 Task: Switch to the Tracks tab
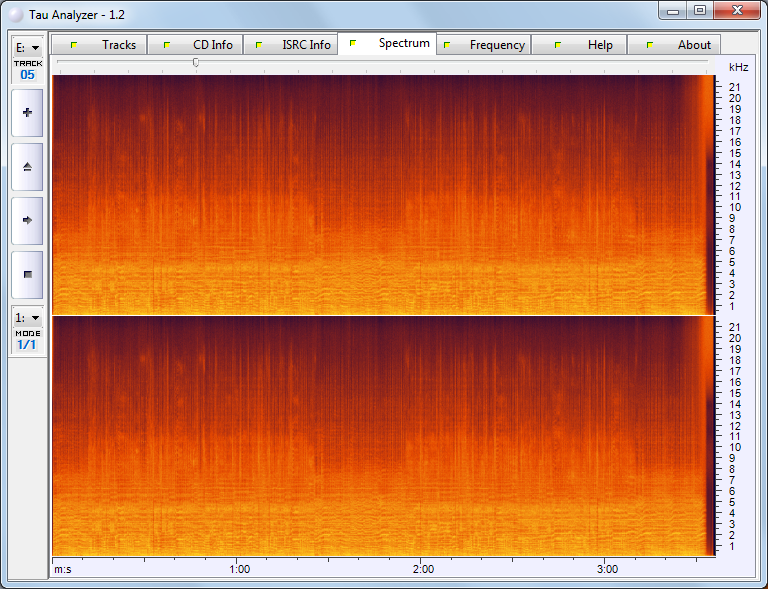(x=100, y=45)
